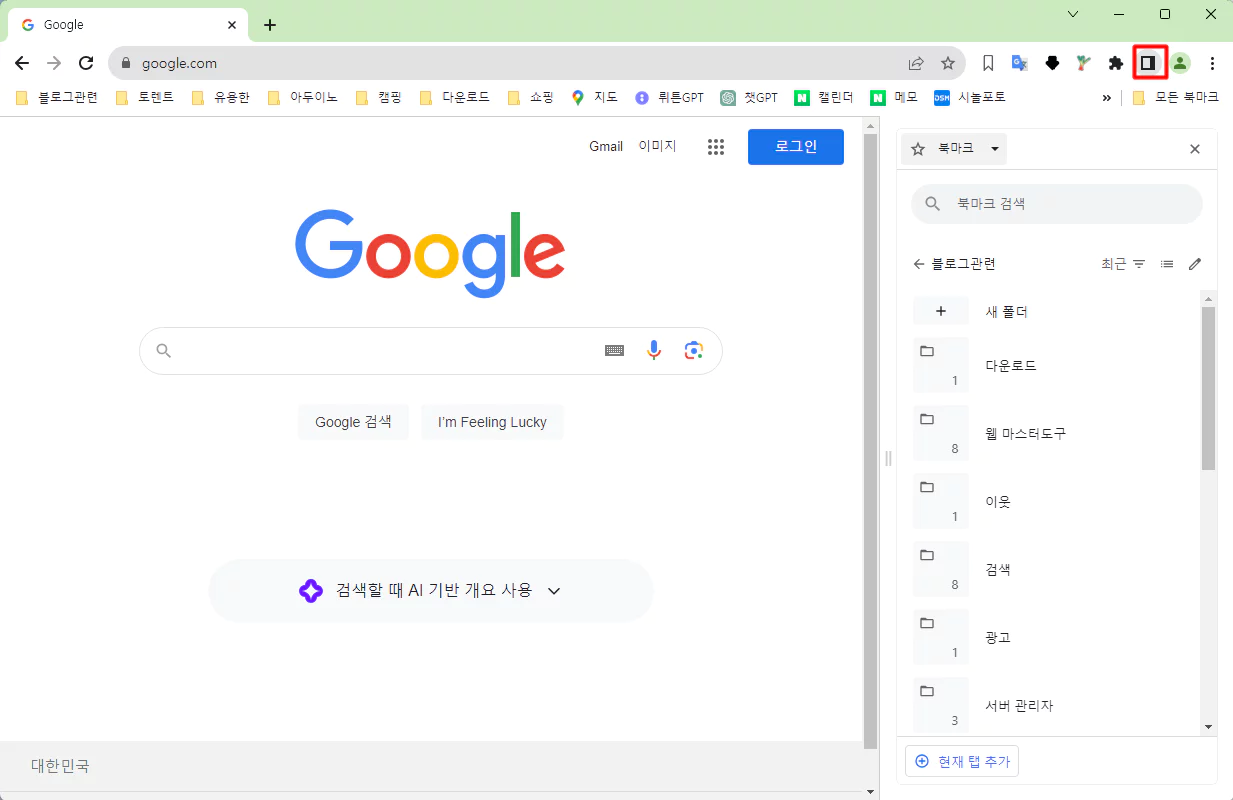This screenshot has width=1233, height=800.
Task: Open the Chrome three-dot menu
Action: click(x=1212, y=63)
